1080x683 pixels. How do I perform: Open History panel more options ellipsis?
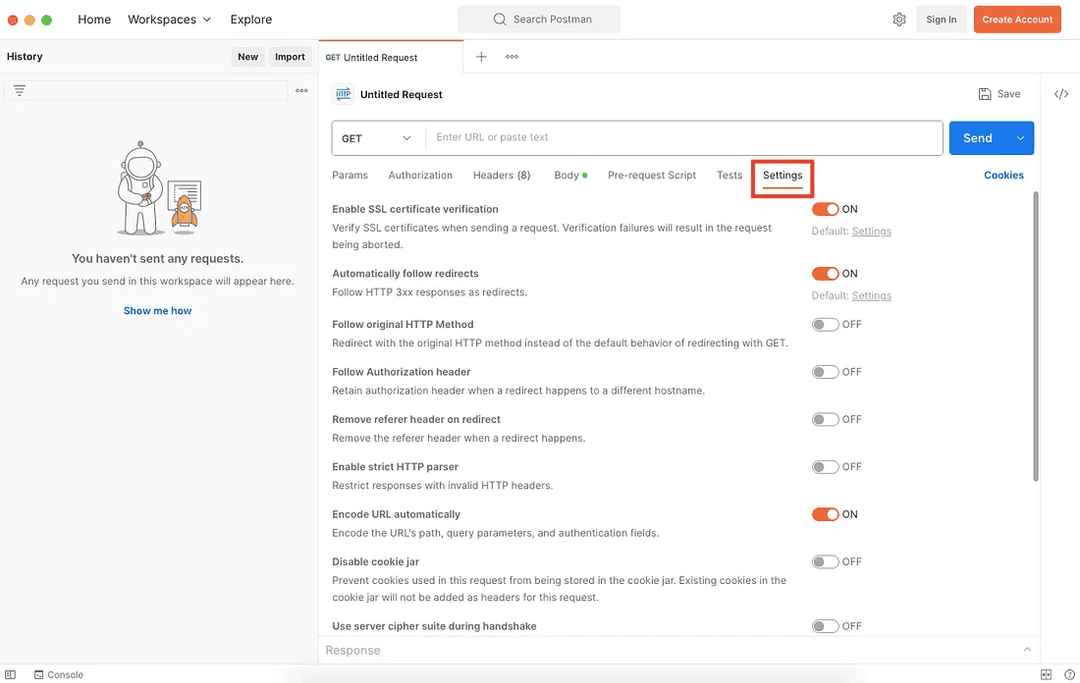(302, 90)
